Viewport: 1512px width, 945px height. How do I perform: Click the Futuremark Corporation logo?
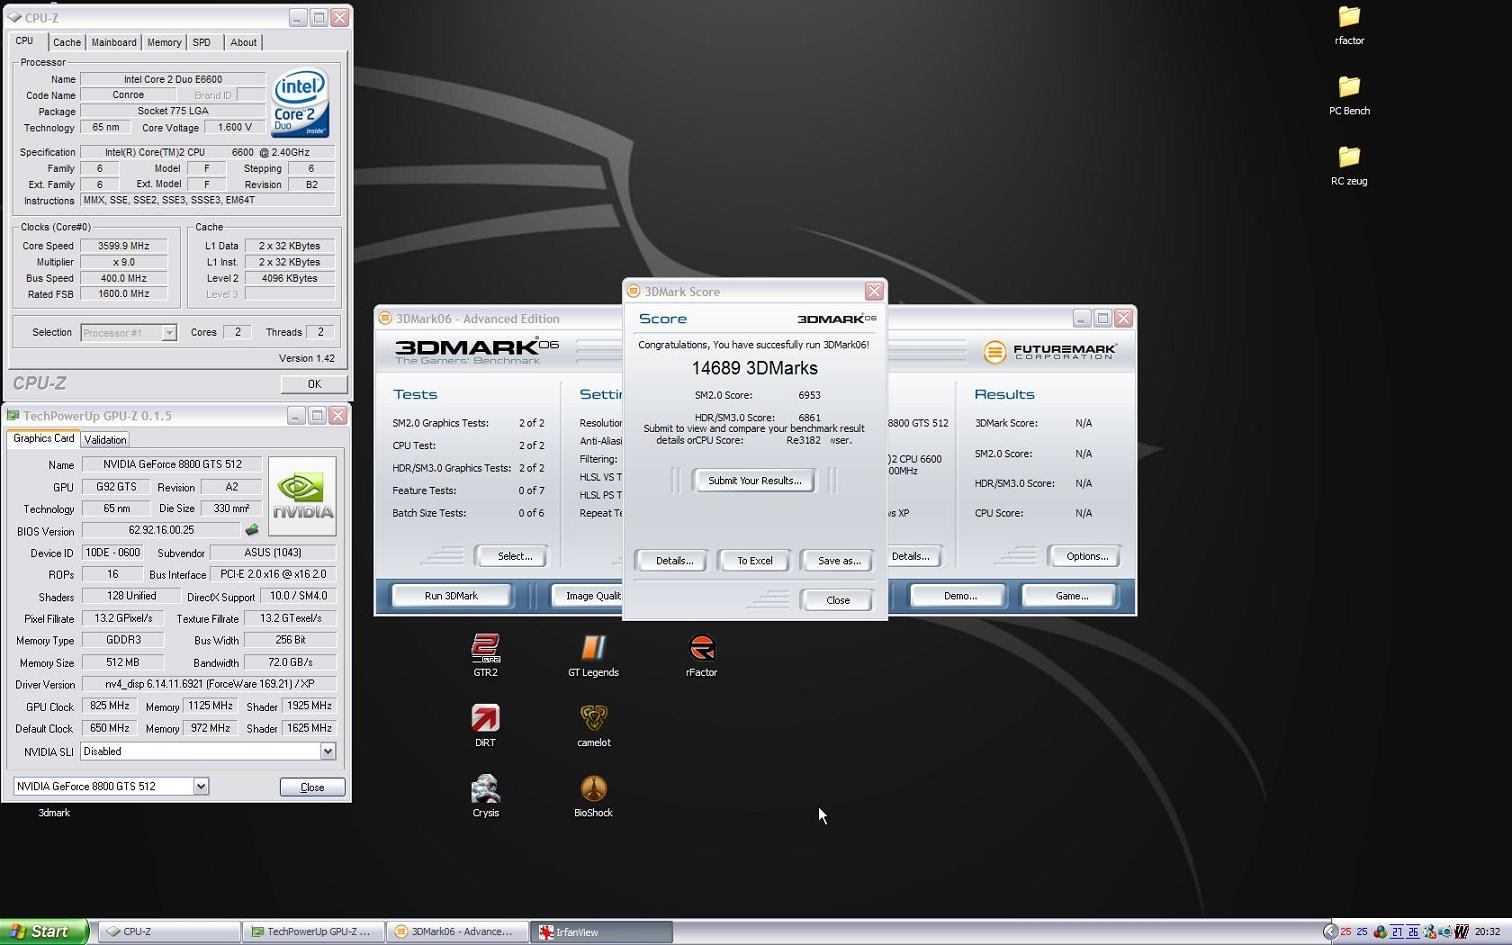[x=1050, y=352]
